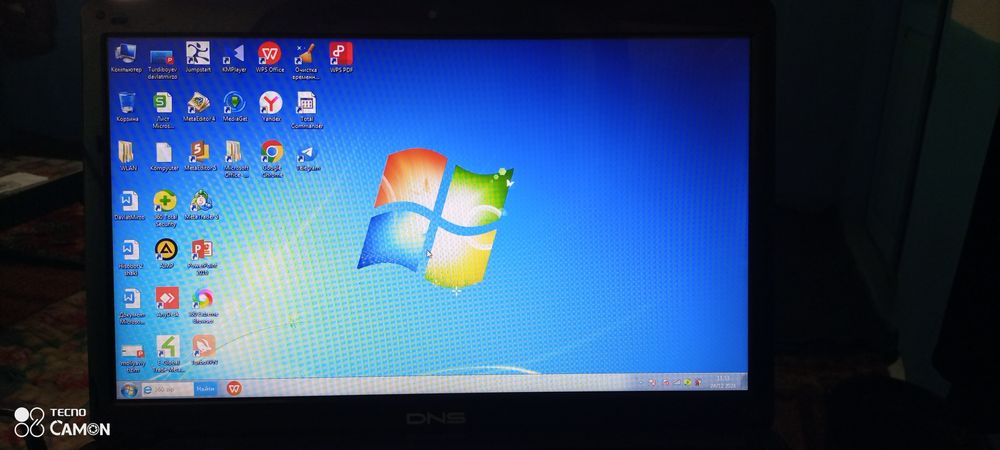Launch the TurboVPN shortcut

[x=204, y=350]
